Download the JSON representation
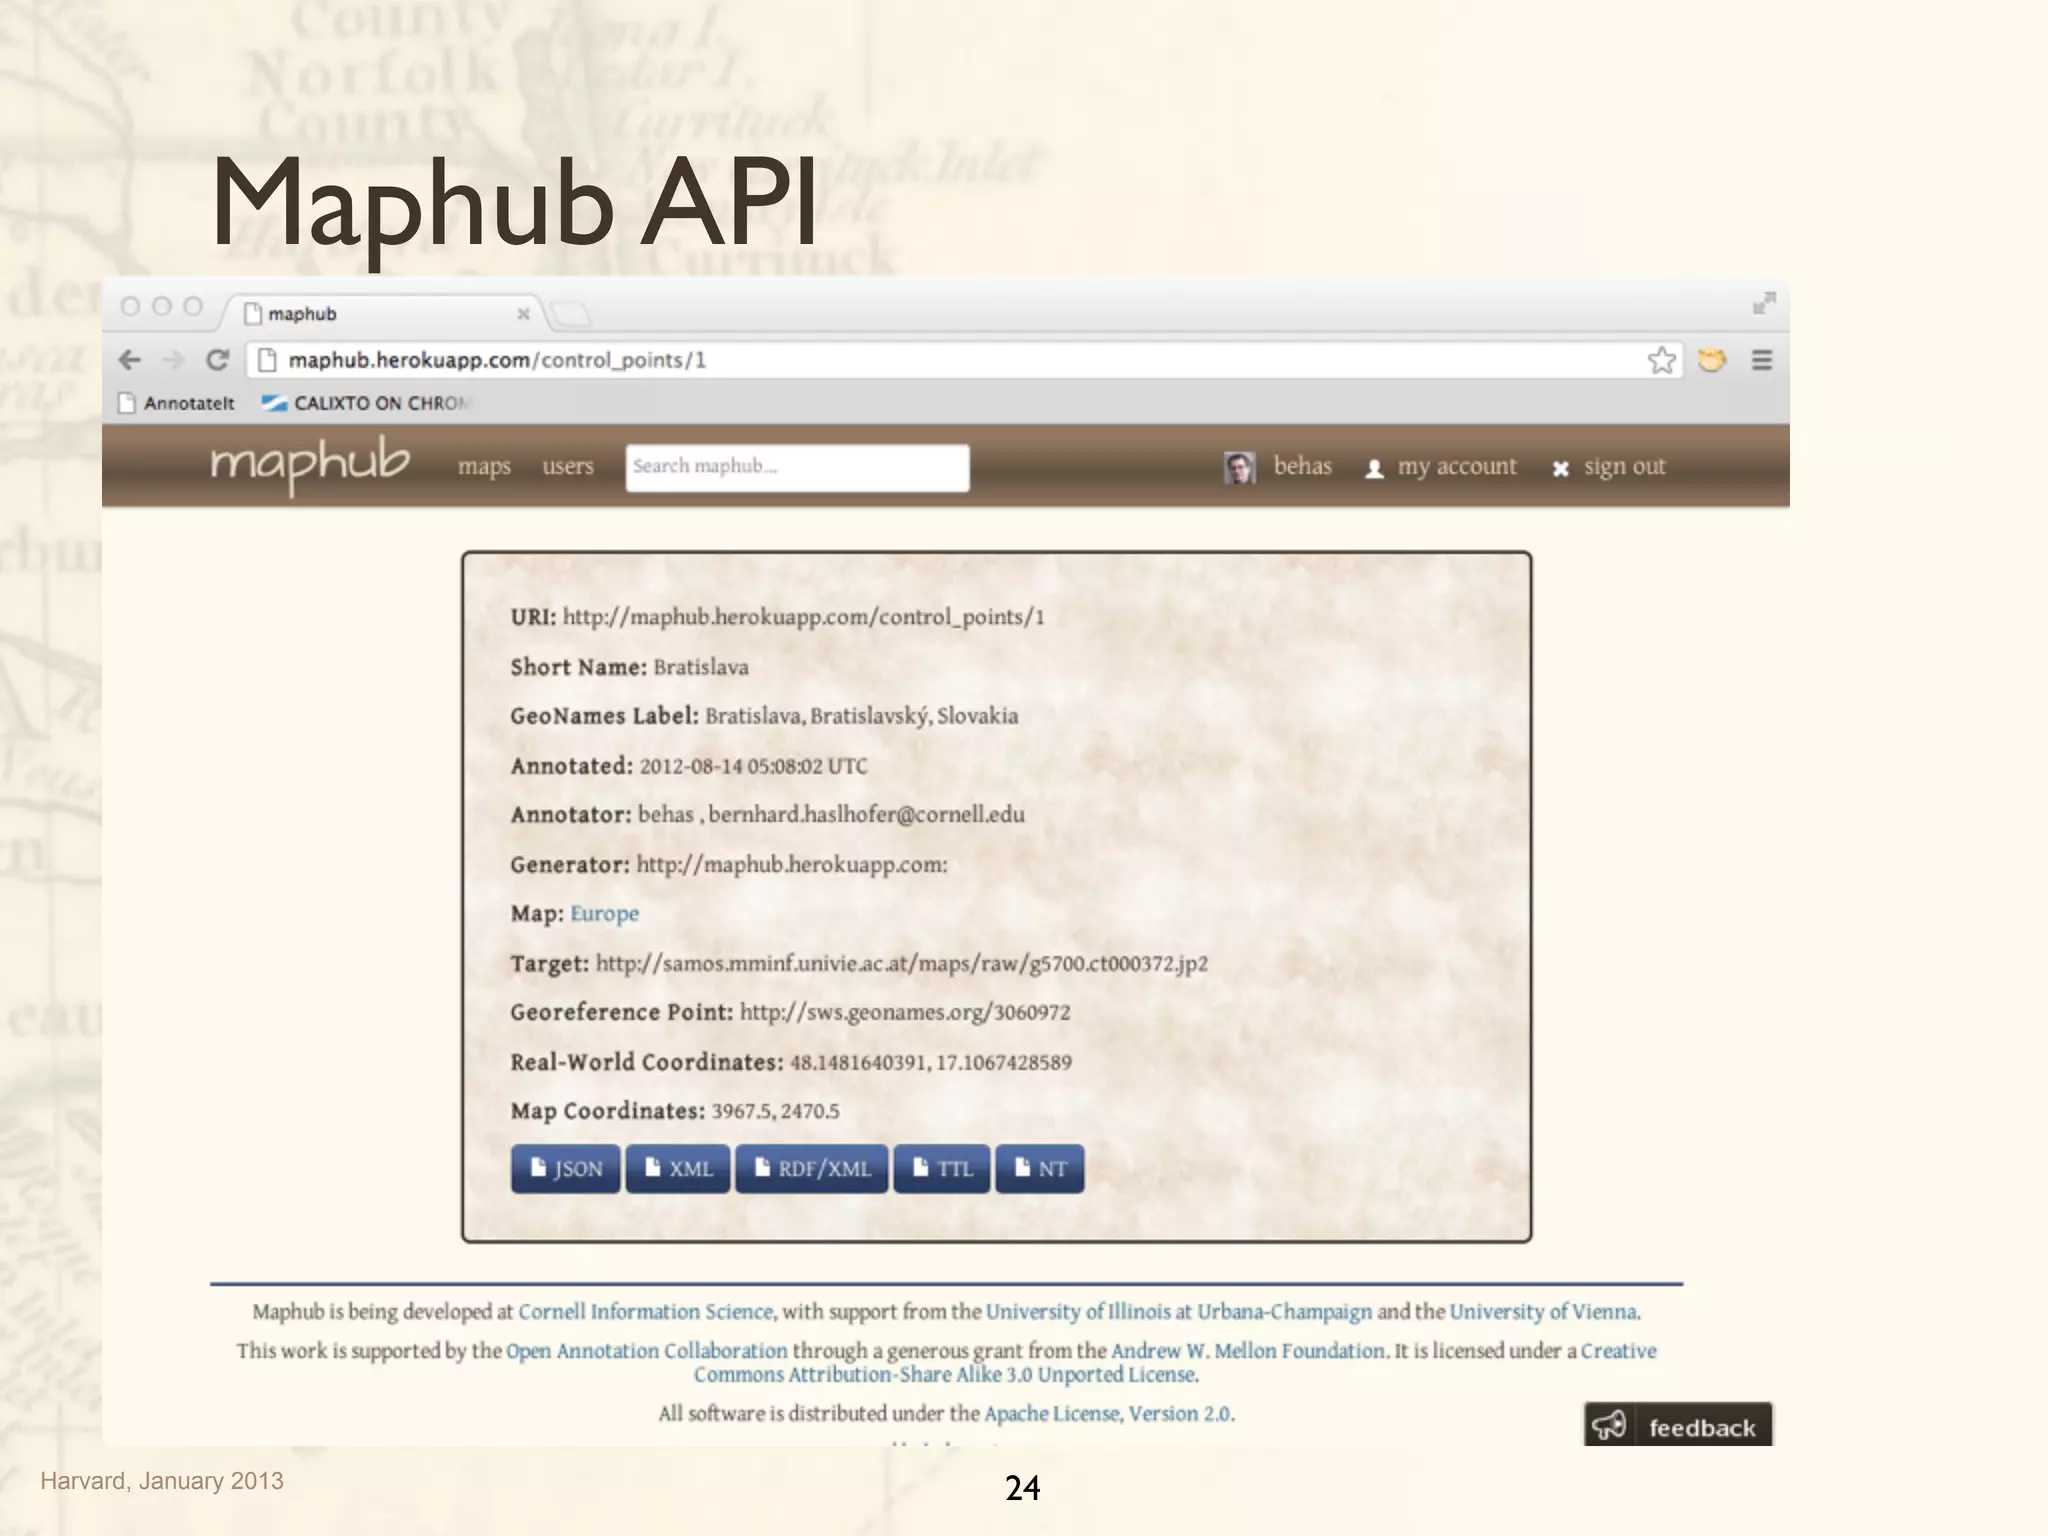The image size is (2048, 1536). (565, 1169)
